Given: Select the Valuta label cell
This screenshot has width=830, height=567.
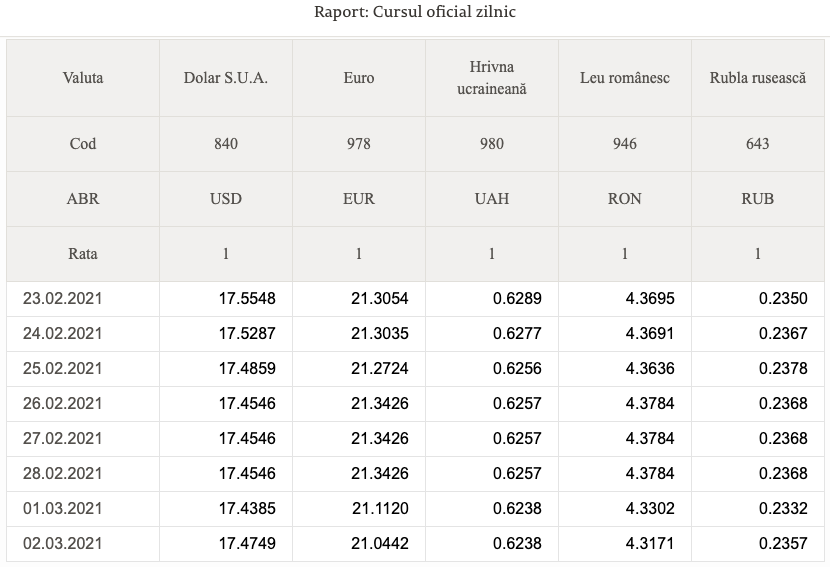Looking at the screenshot, I should click(x=83, y=78).
